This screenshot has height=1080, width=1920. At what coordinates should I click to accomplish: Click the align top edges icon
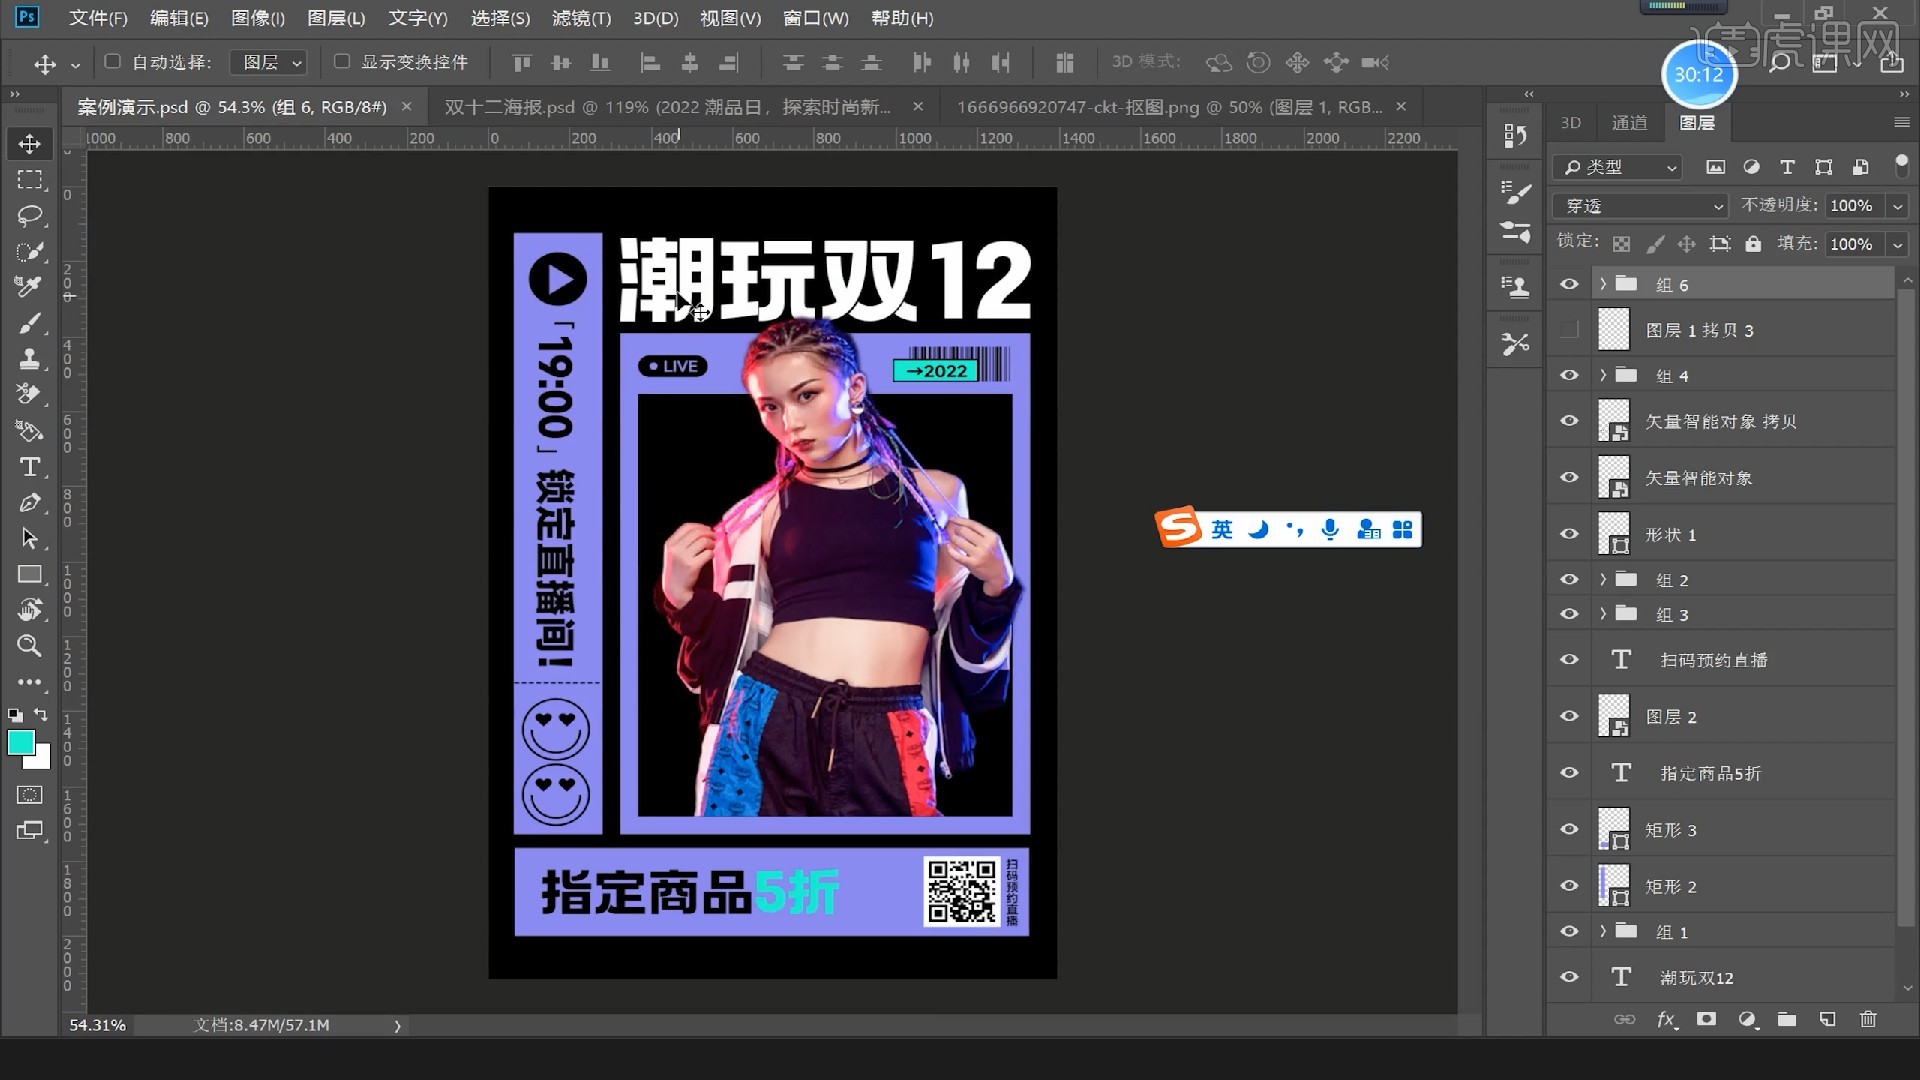pos(521,63)
